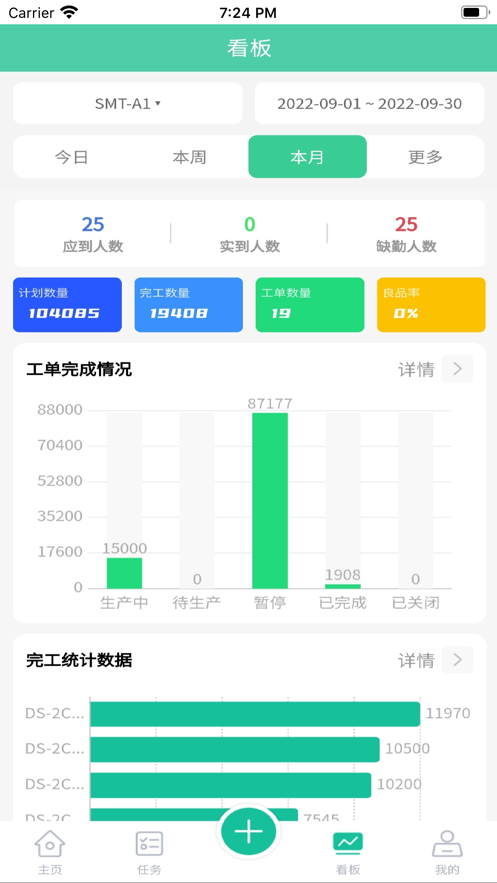Select the horizontal bar labeled 10200
The height and width of the screenshot is (883, 497).
click(x=231, y=784)
